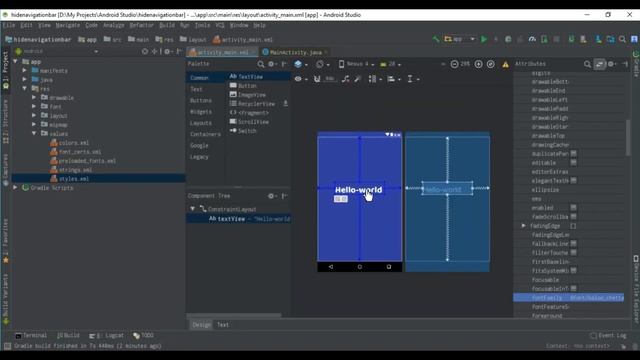
Task: Toggle the Attributes view switch arrows icon
Action: tap(600, 64)
